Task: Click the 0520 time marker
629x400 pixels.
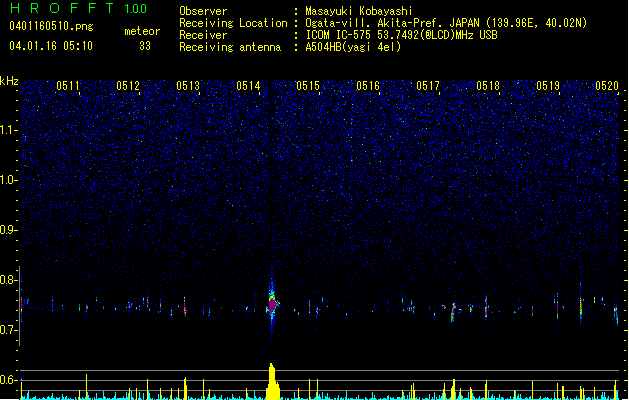Action: coord(607,85)
